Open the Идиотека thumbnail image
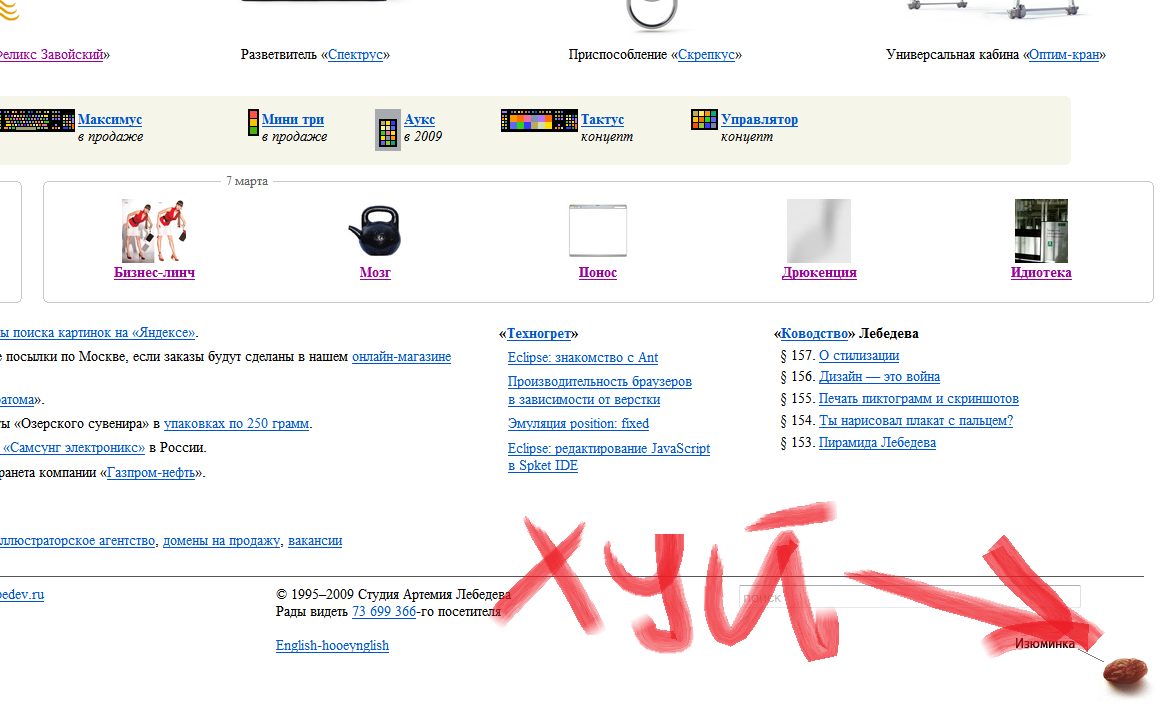 [x=1041, y=230]
